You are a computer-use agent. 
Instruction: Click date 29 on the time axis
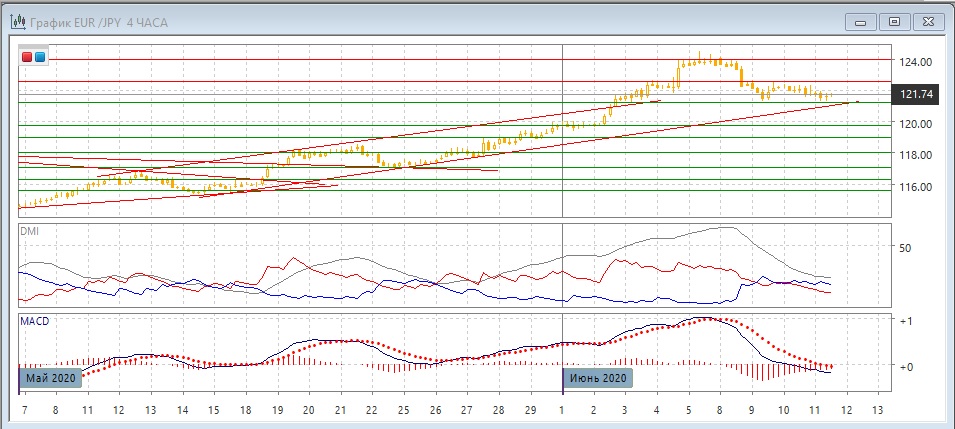tap(530, 411)
